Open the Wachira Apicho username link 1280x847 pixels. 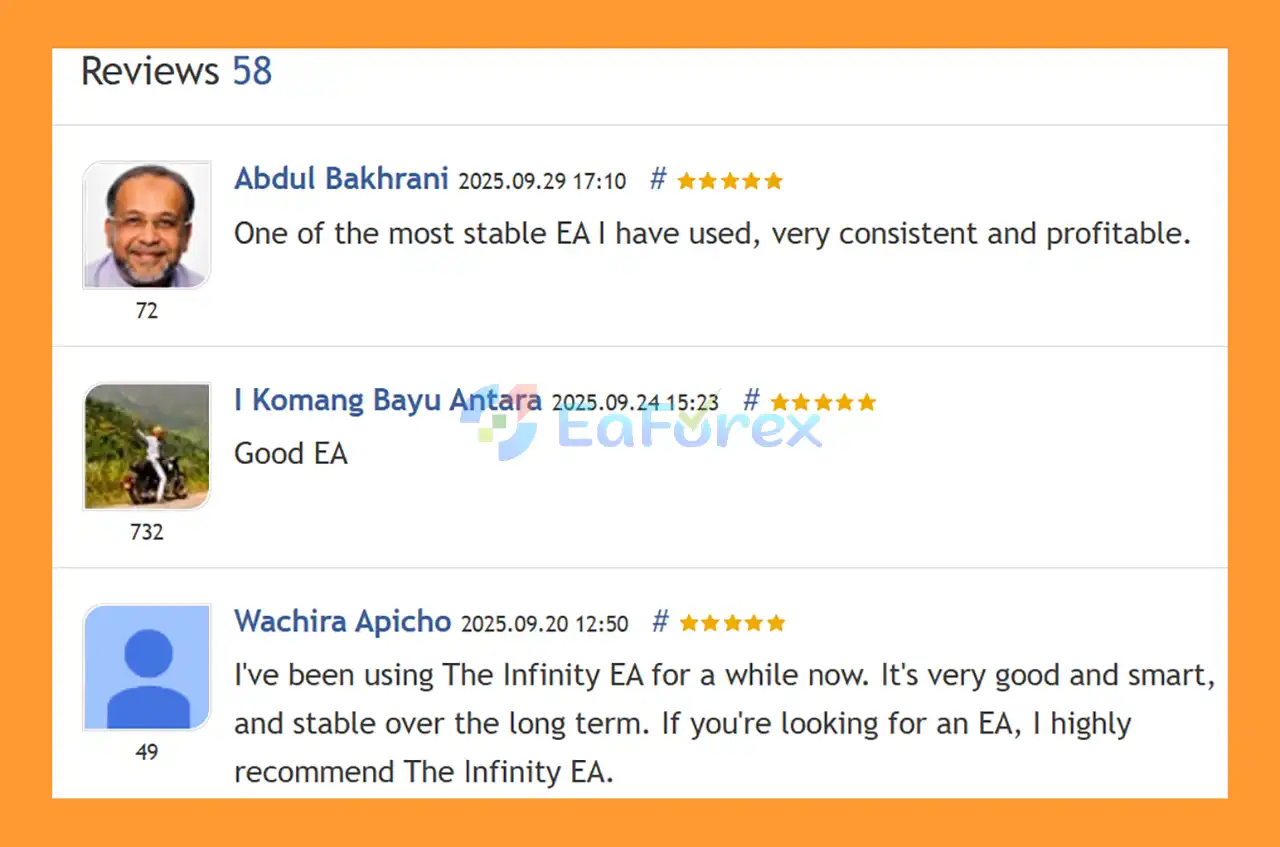(x=343, y=621)
